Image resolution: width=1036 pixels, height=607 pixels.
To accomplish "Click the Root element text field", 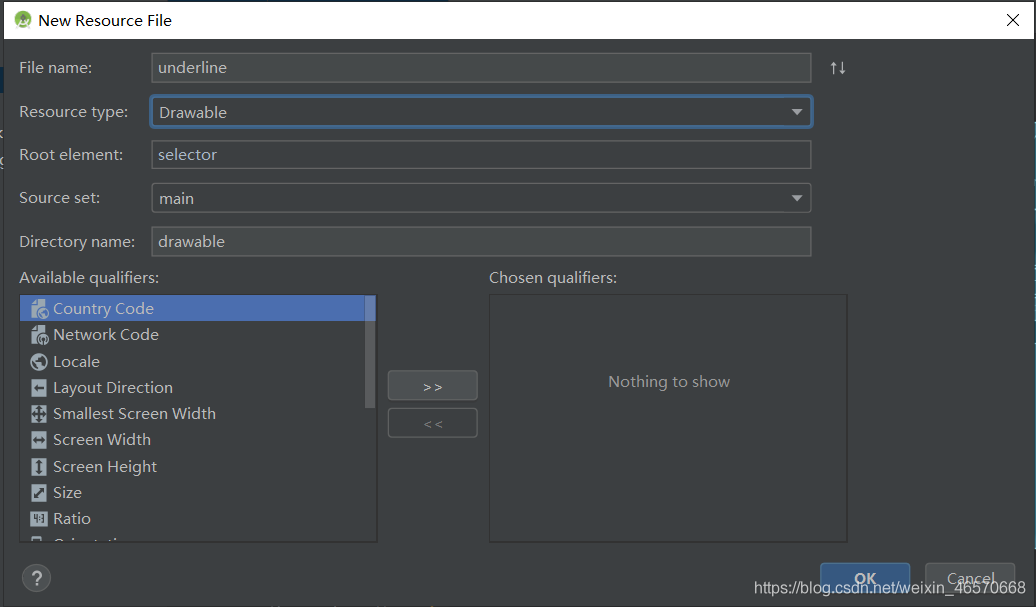I will 480,154.
